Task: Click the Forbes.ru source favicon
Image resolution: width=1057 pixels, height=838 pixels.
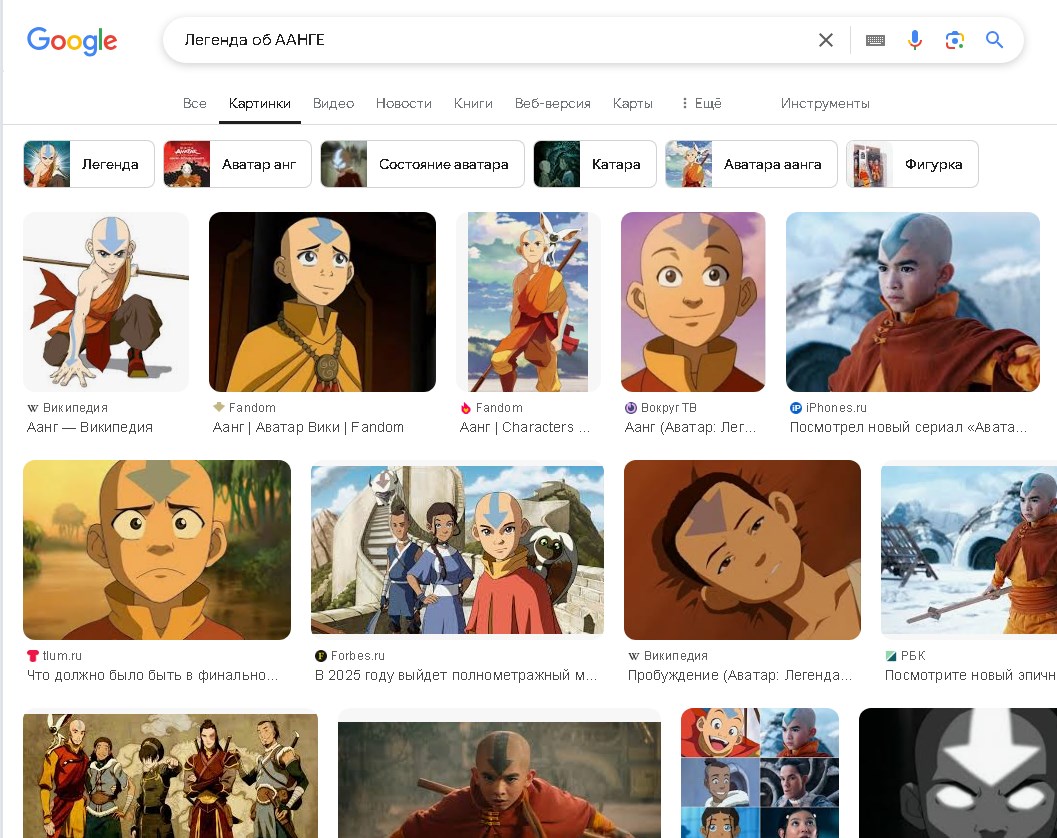Action: [x=321, y=656]
